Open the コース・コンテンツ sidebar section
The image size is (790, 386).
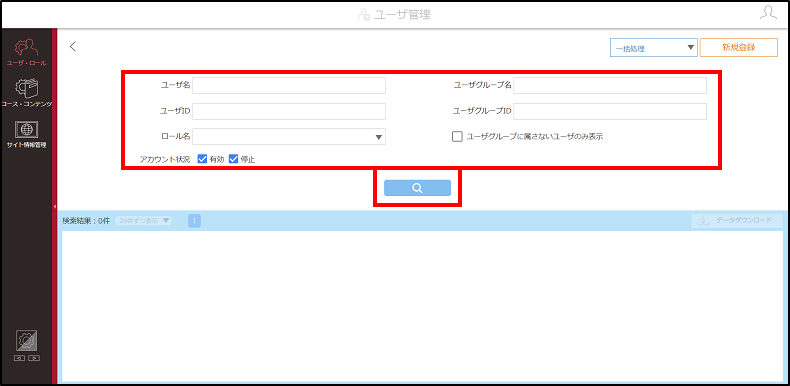pyautogui.click(x=26, y=94)
